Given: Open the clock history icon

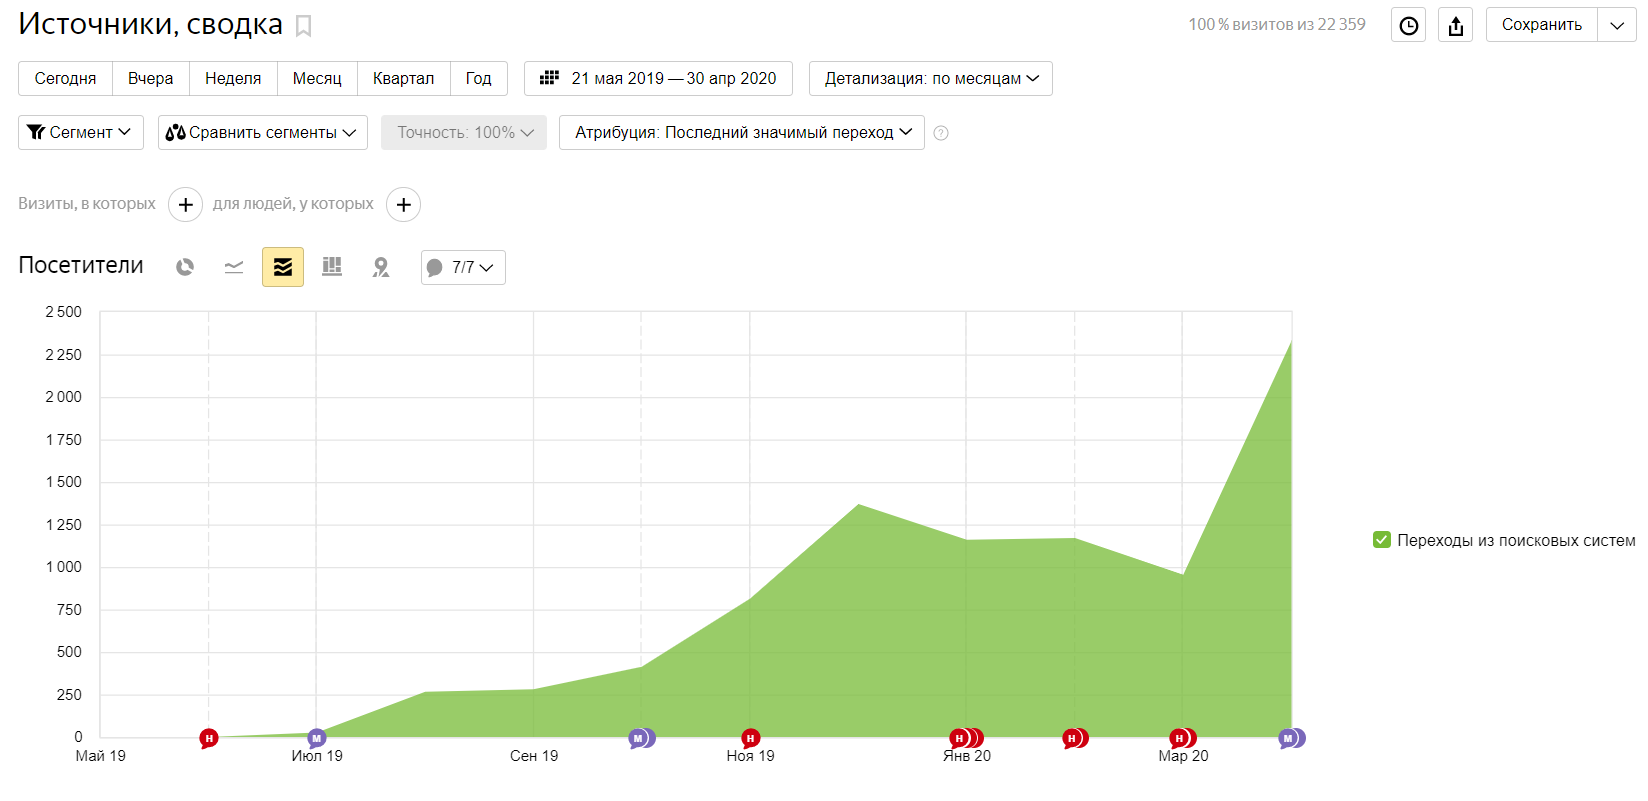Looking at the screenshot, I should pyautogui.click(x=1408, y=25).
